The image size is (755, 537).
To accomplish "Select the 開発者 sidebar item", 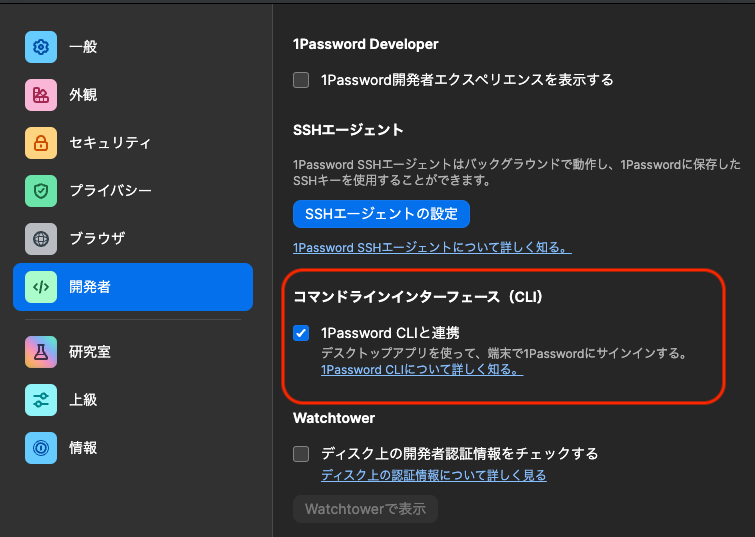I will 133,287.
